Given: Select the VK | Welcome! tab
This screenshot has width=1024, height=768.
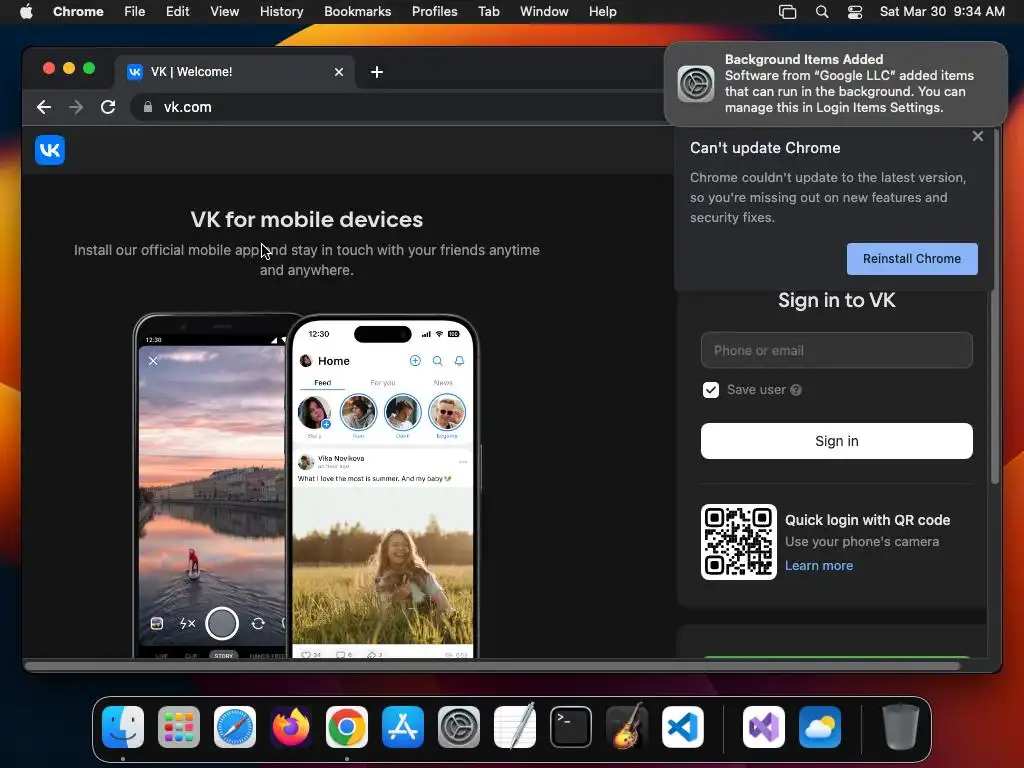Looking at the screenshot, I should [x=235, y=72].
